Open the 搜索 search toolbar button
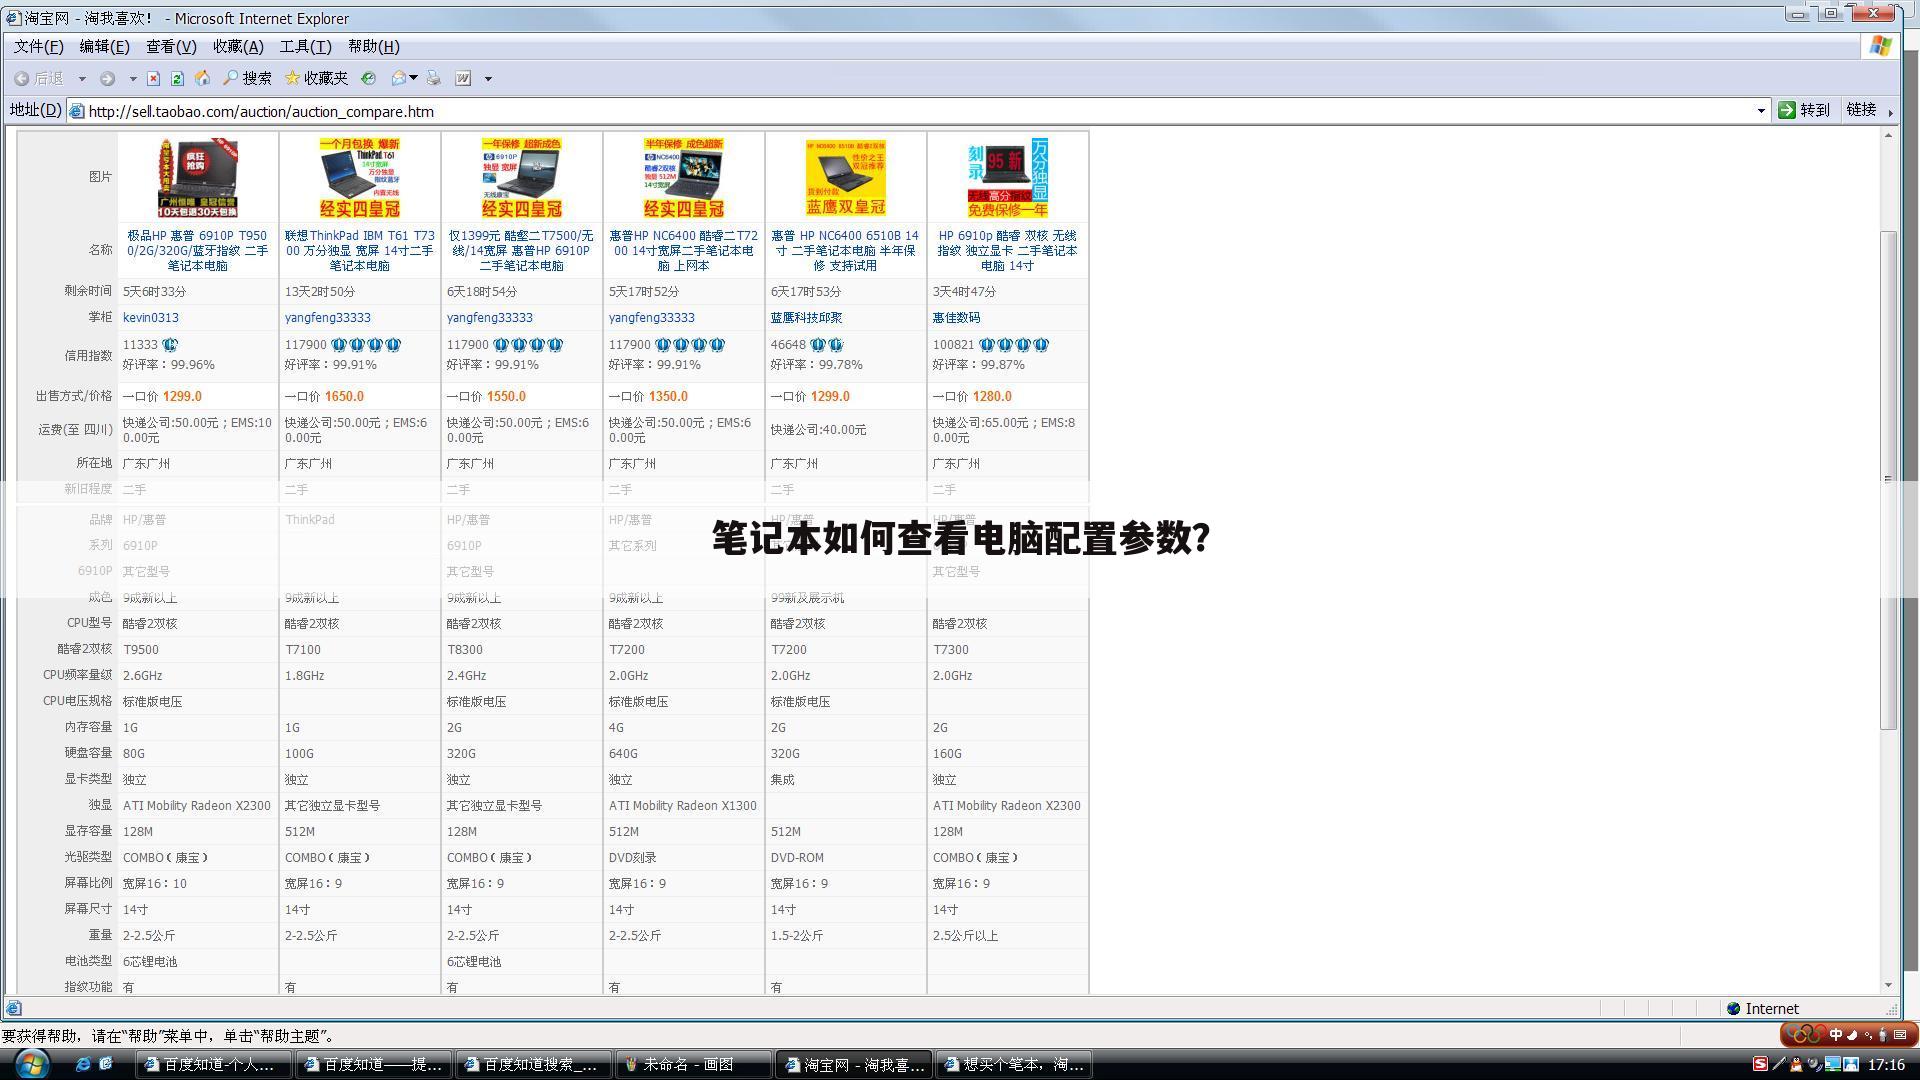Viewport: 1920px width, 1080px height. point(246,78)
